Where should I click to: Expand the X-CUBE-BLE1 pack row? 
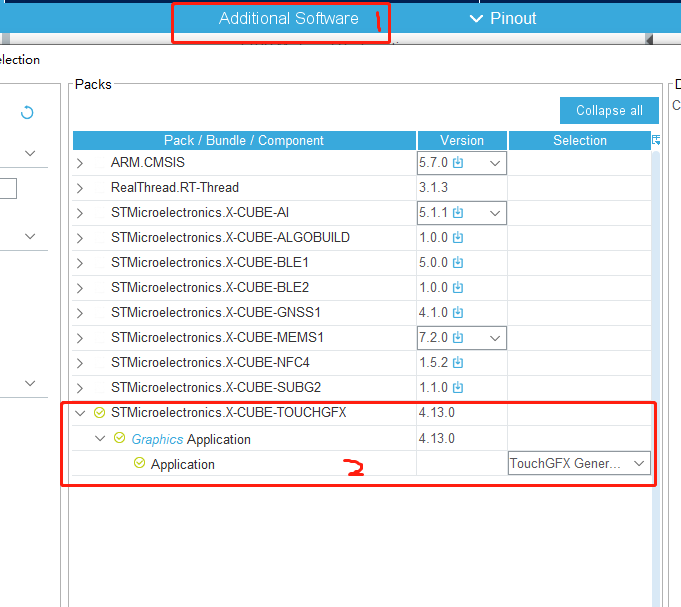79,263
